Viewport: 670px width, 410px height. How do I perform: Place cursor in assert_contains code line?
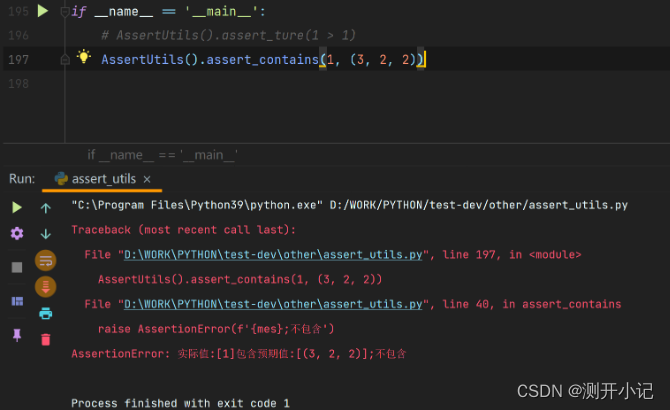tap(262, 59)
